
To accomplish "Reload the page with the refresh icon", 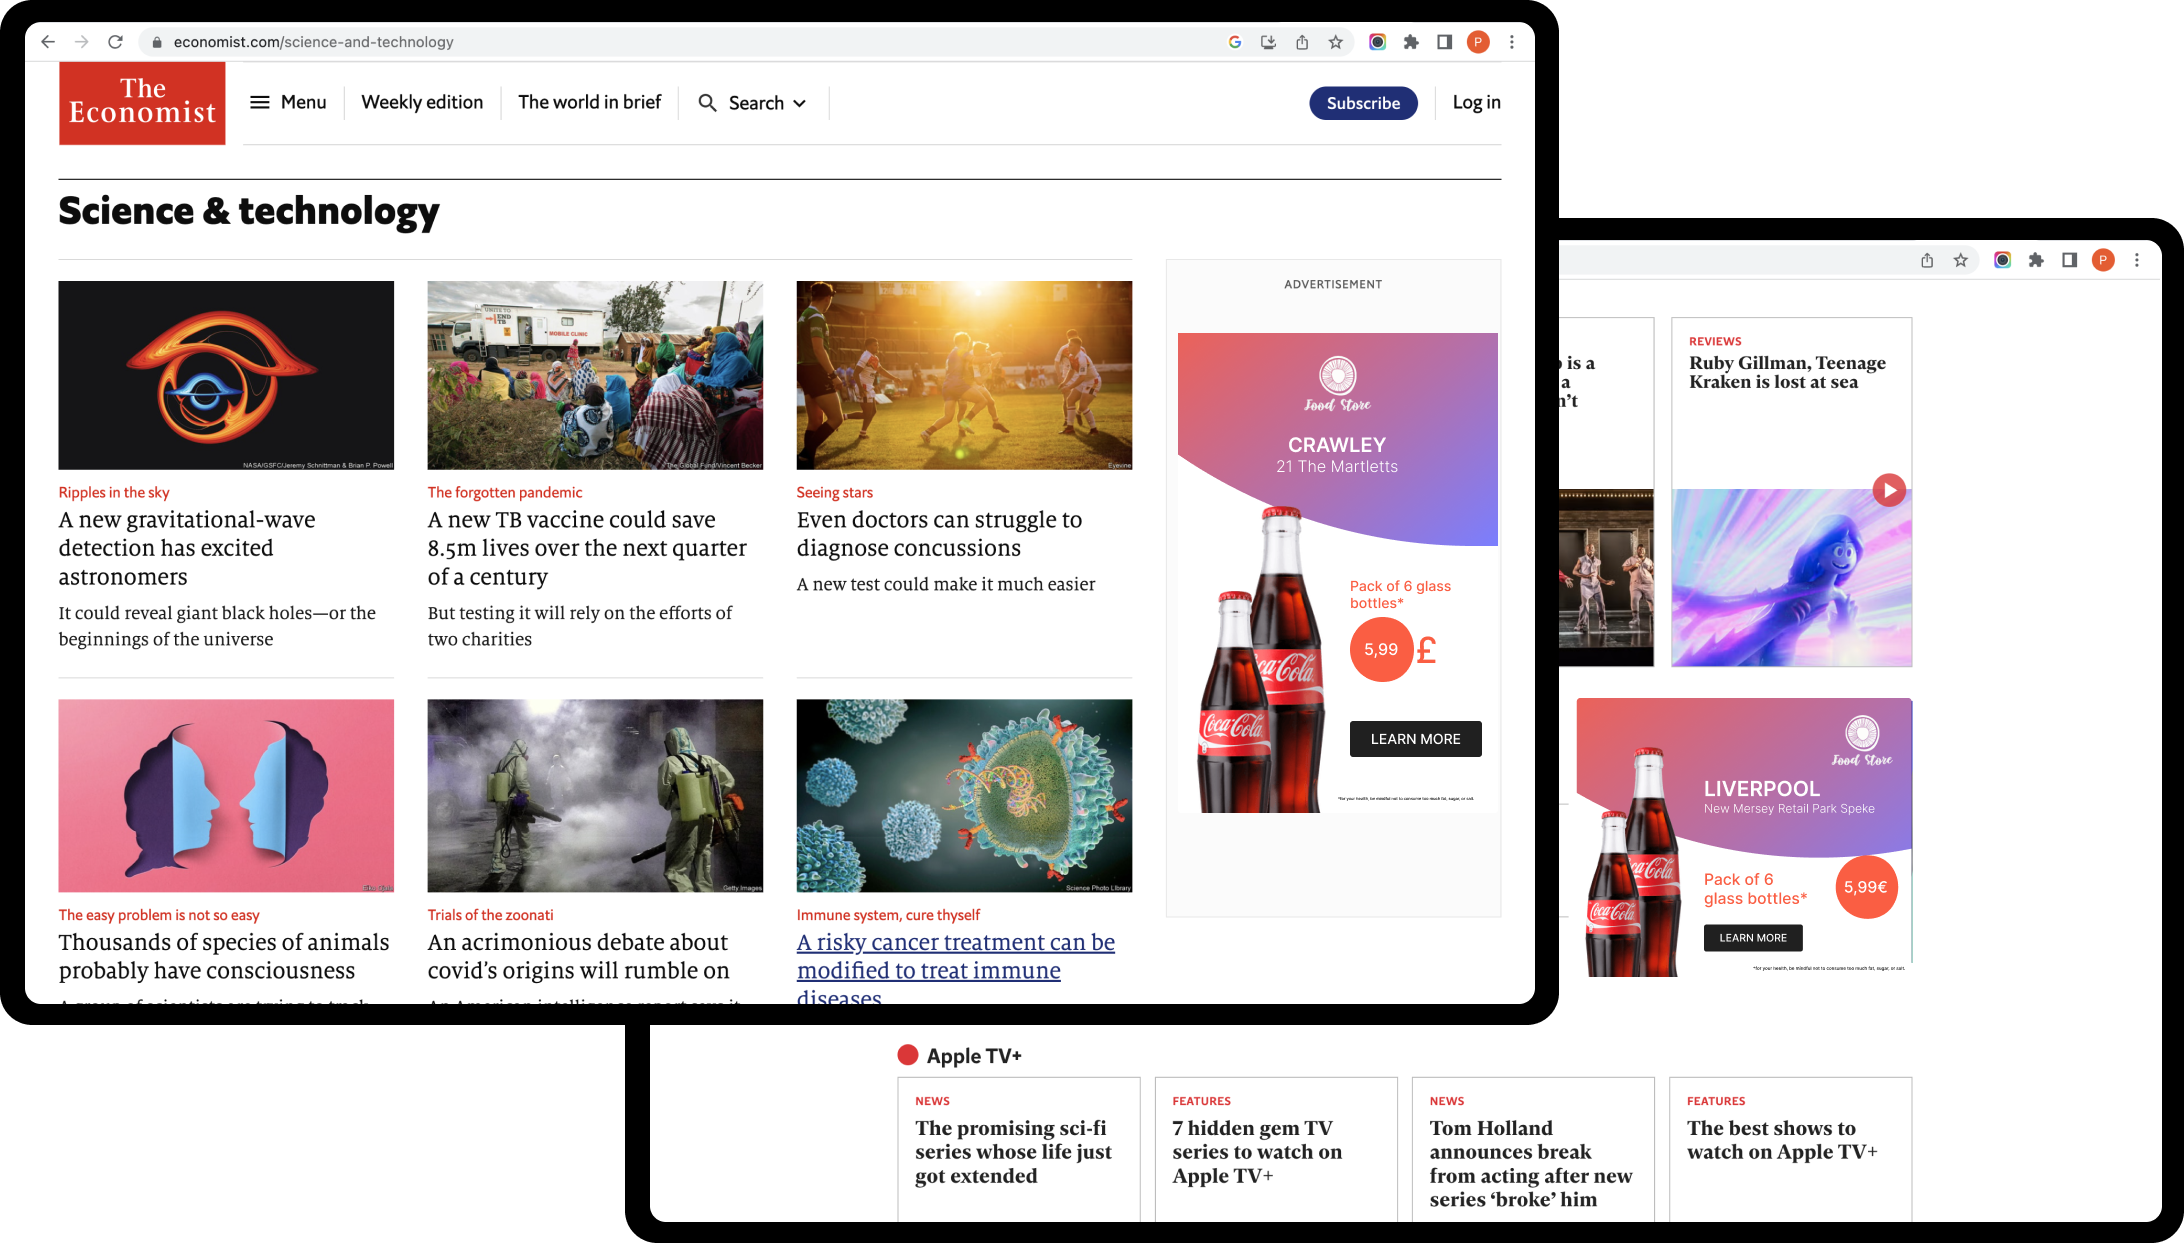I will [115, 41].
